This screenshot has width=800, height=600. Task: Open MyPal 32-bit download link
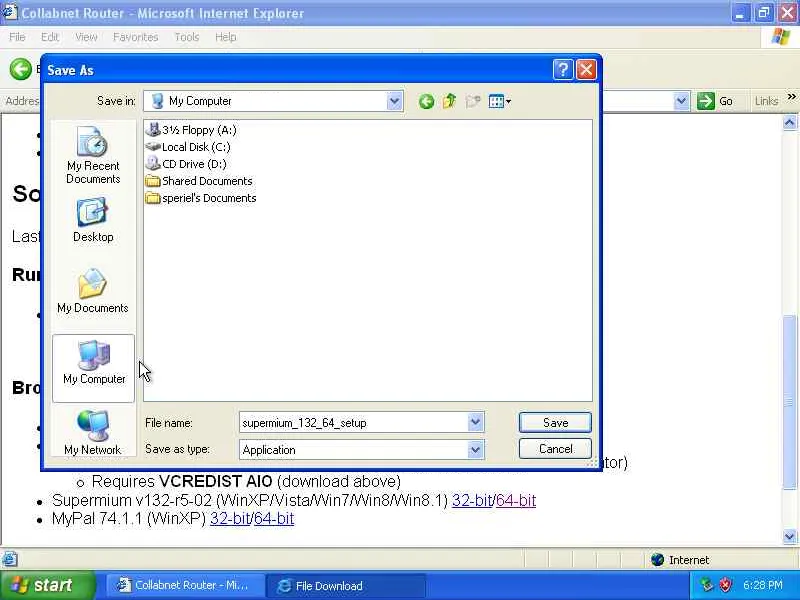(x=230, y=519)
